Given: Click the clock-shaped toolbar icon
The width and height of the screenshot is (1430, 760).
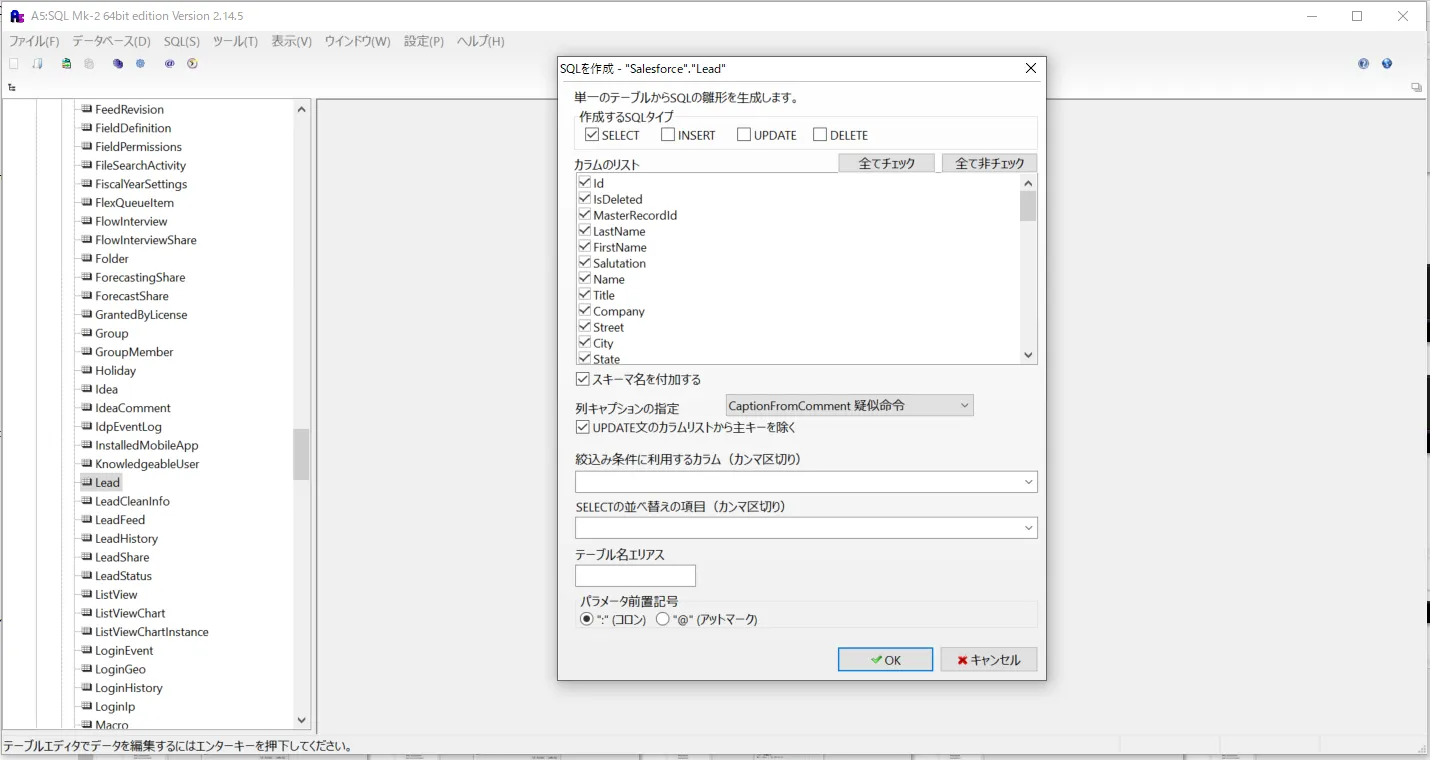Looking at the screenshot, I should pos(192,63).
